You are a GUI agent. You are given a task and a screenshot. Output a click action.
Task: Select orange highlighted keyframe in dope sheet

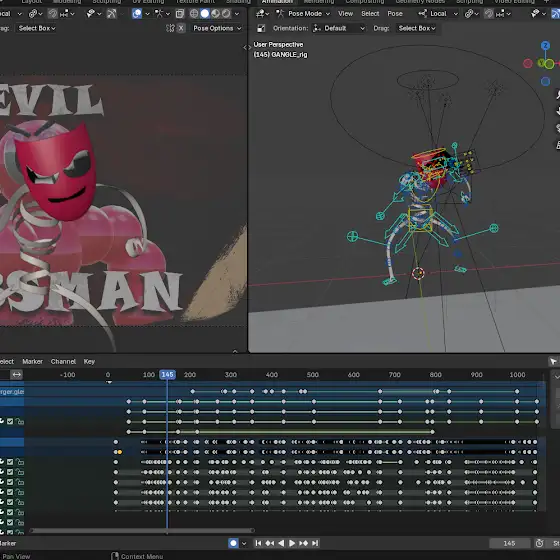point(120,452)
